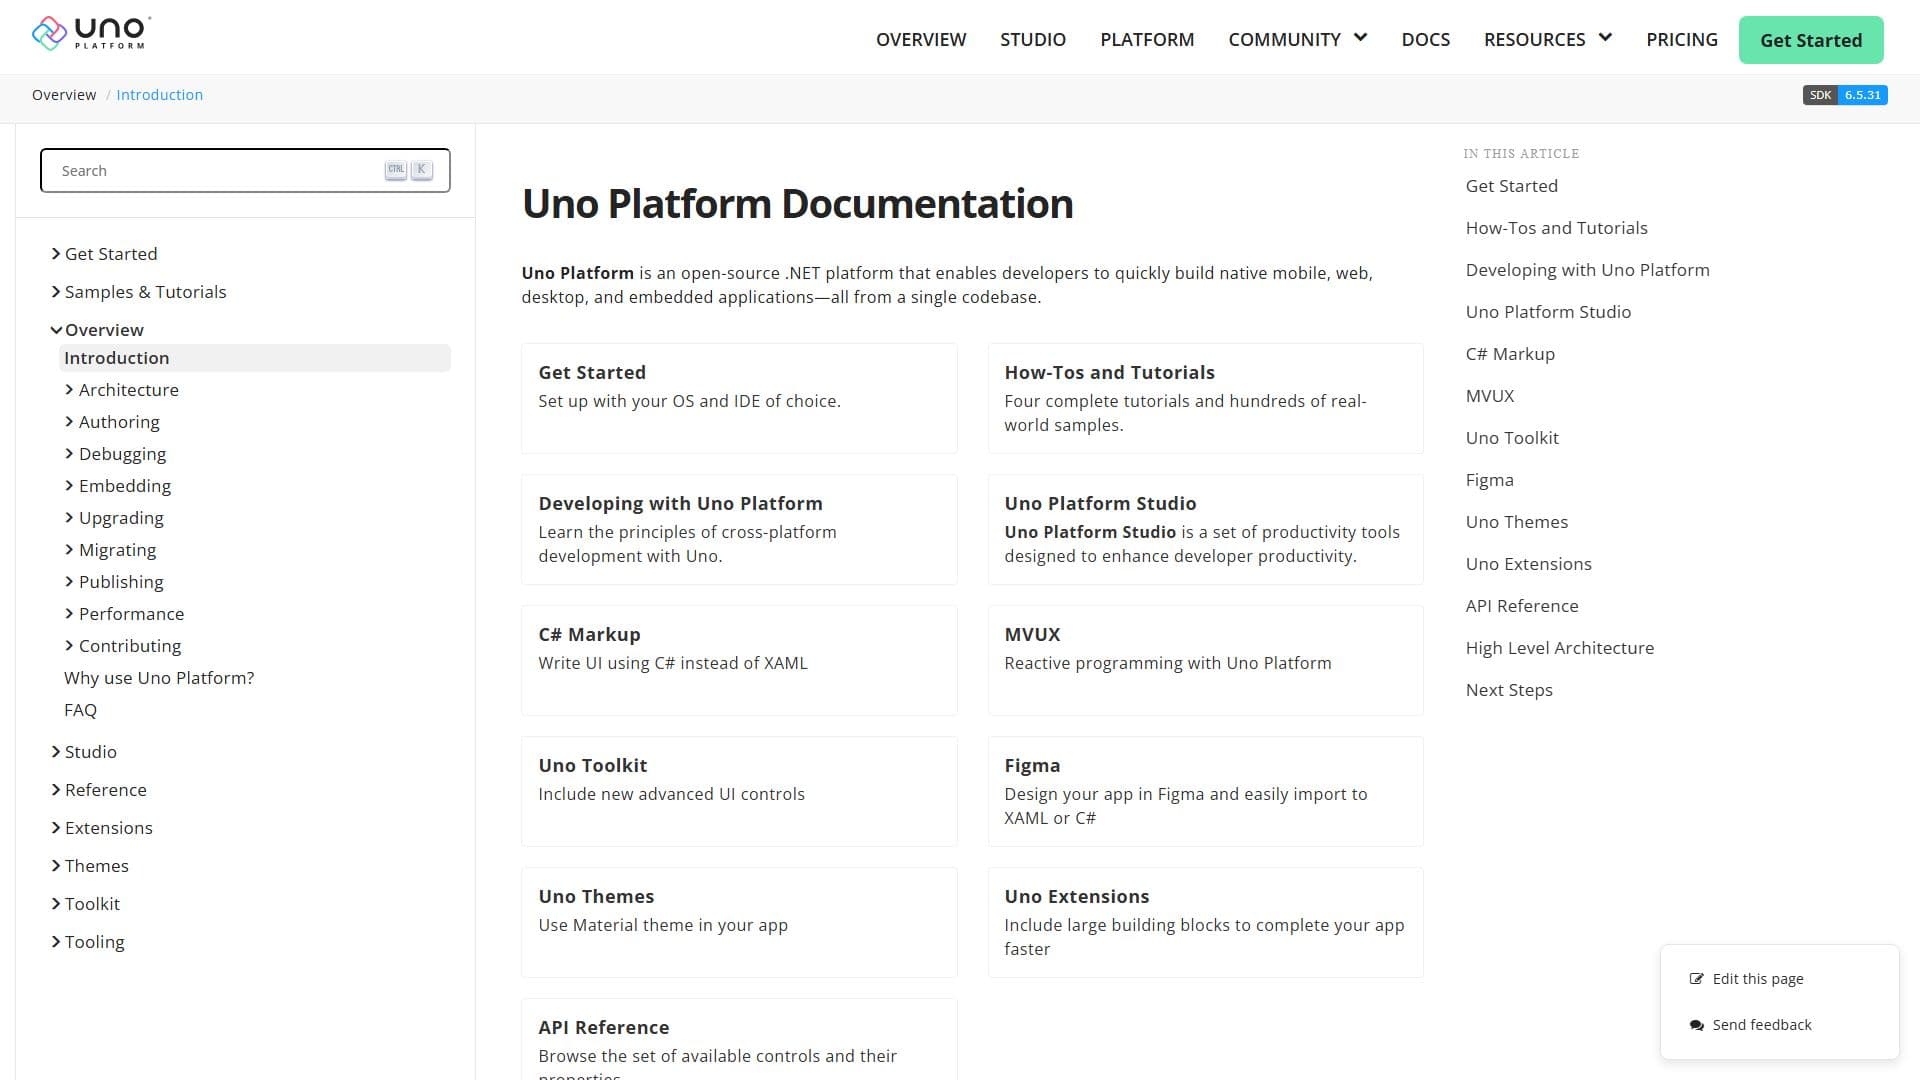1920x1080 pixels.
Task: Open the Get Started card
Action: coord(739,398)
